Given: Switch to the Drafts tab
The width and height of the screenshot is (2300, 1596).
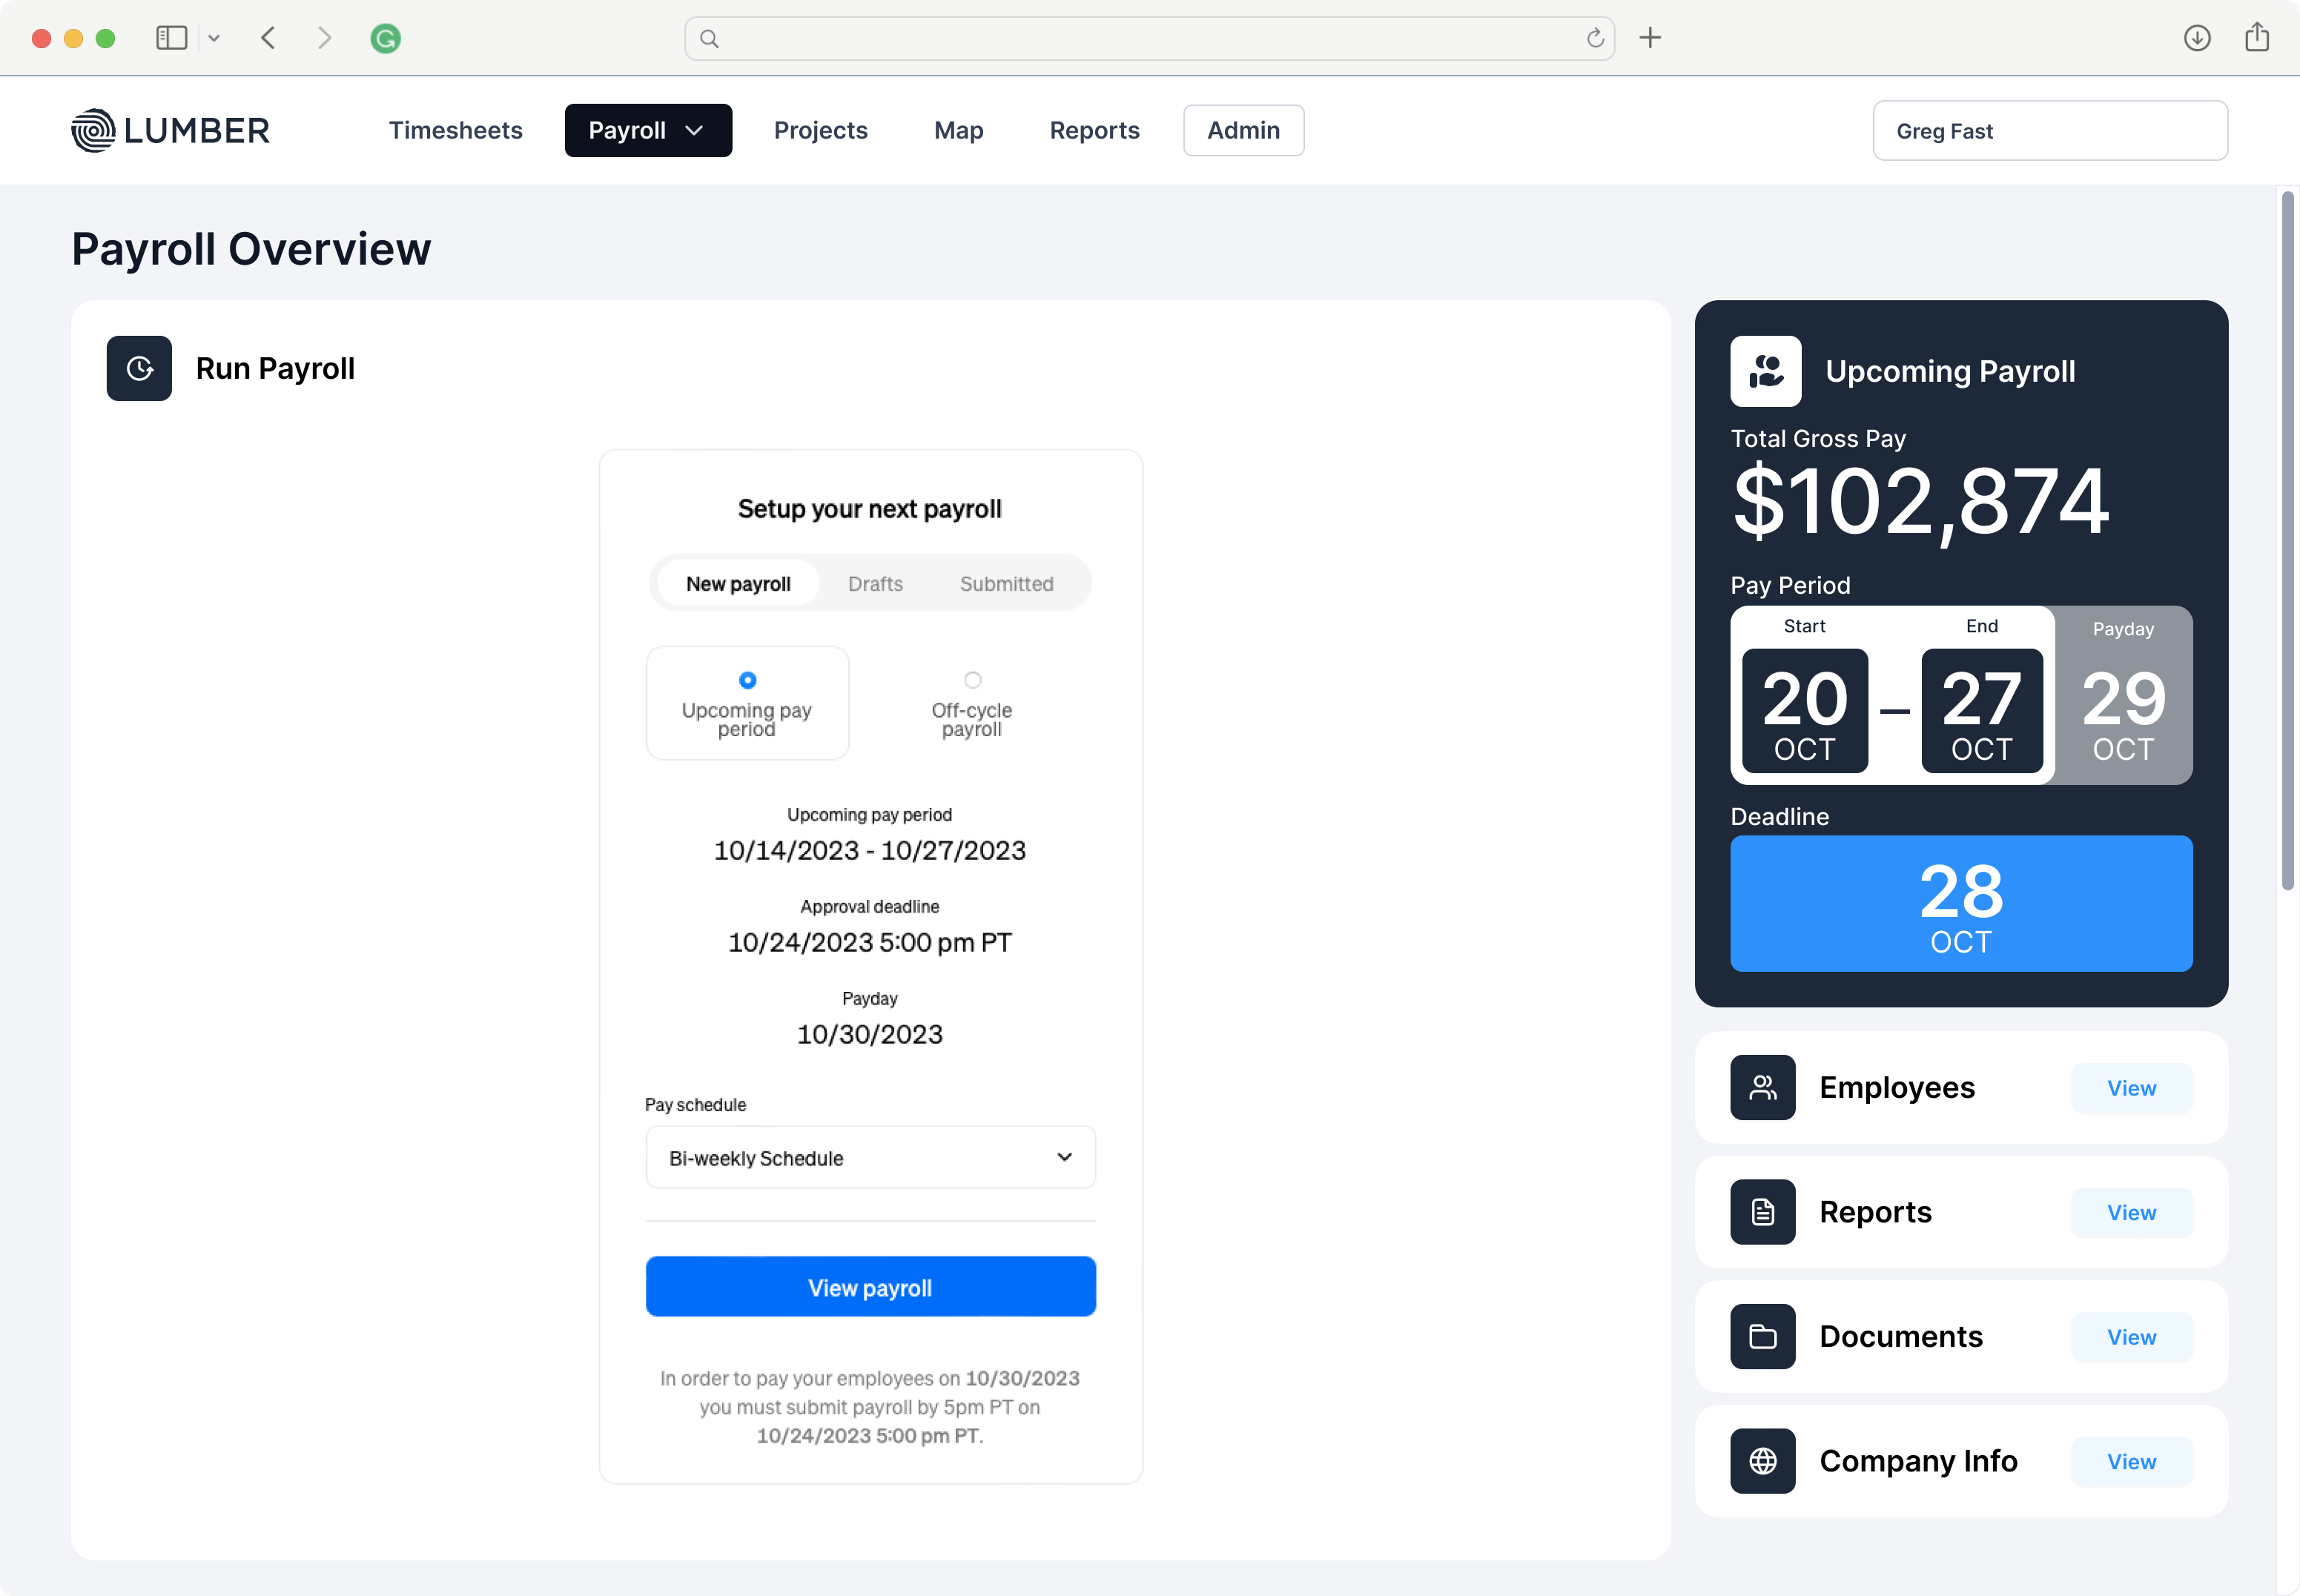Looking at the screenshot, I should pyautogui.click(x=875, y=583).
